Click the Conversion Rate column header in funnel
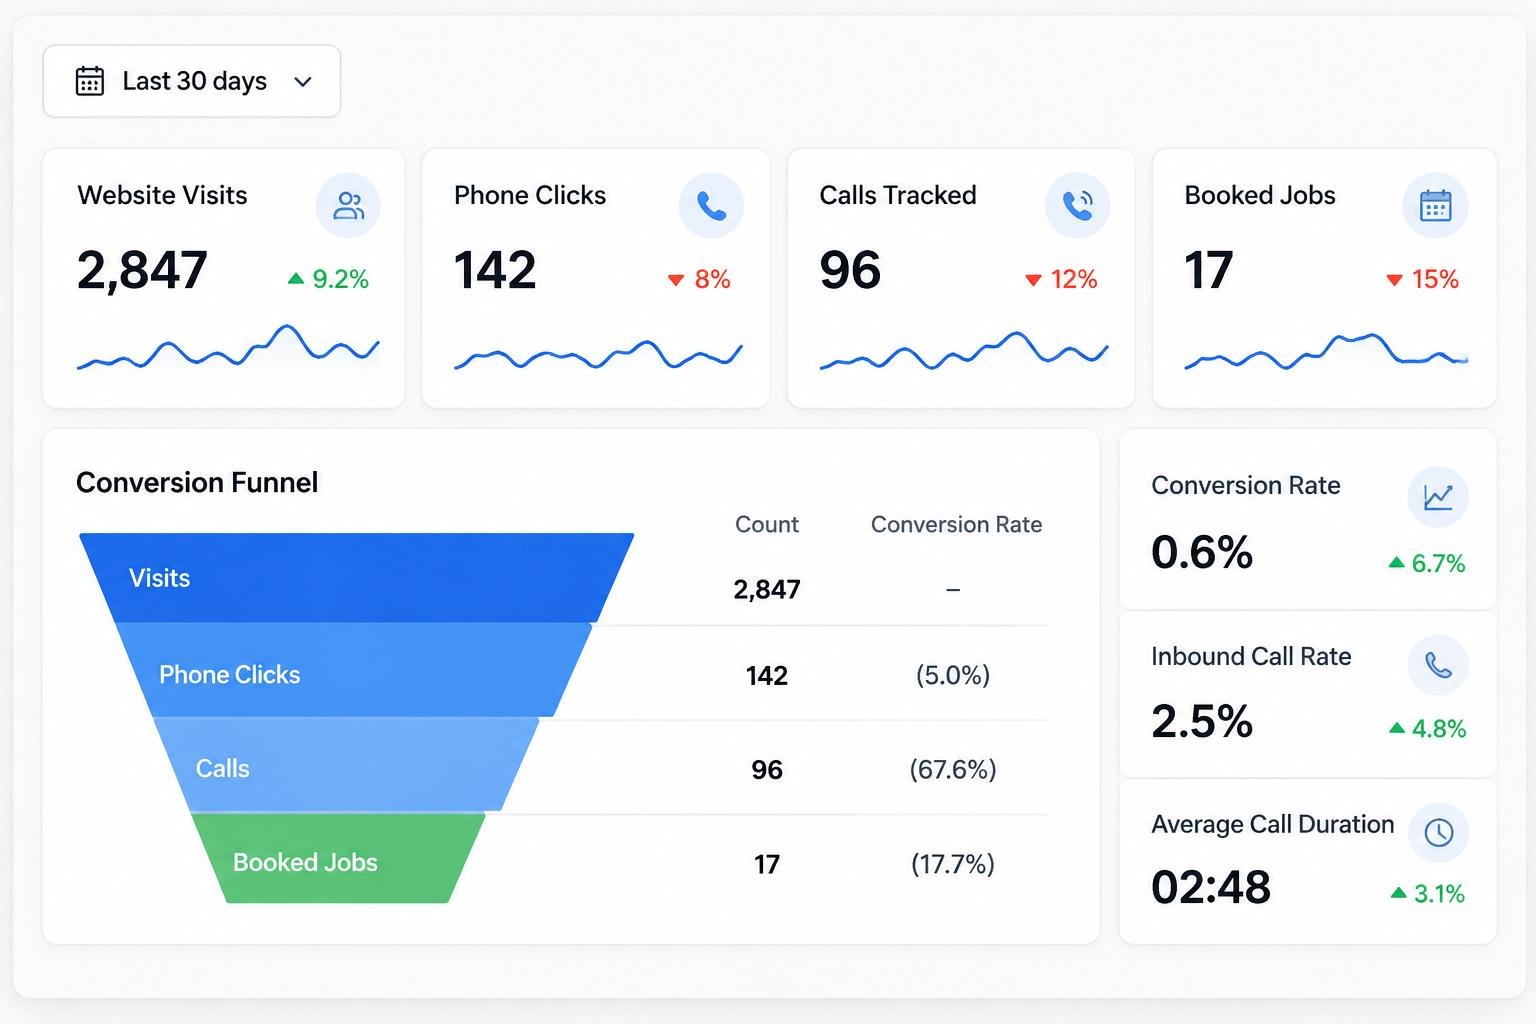1536x1024 pixels. click(x=956, y=525)
